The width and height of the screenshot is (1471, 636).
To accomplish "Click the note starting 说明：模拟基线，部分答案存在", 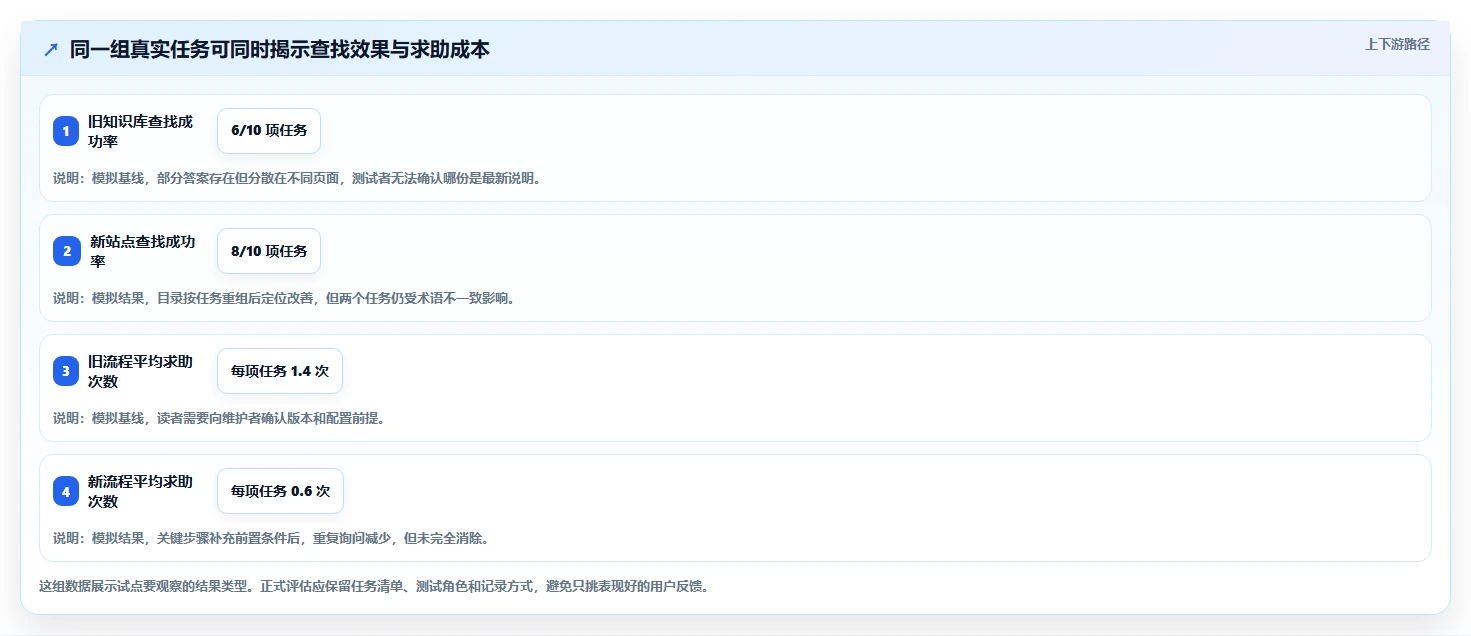I will 297,178.
